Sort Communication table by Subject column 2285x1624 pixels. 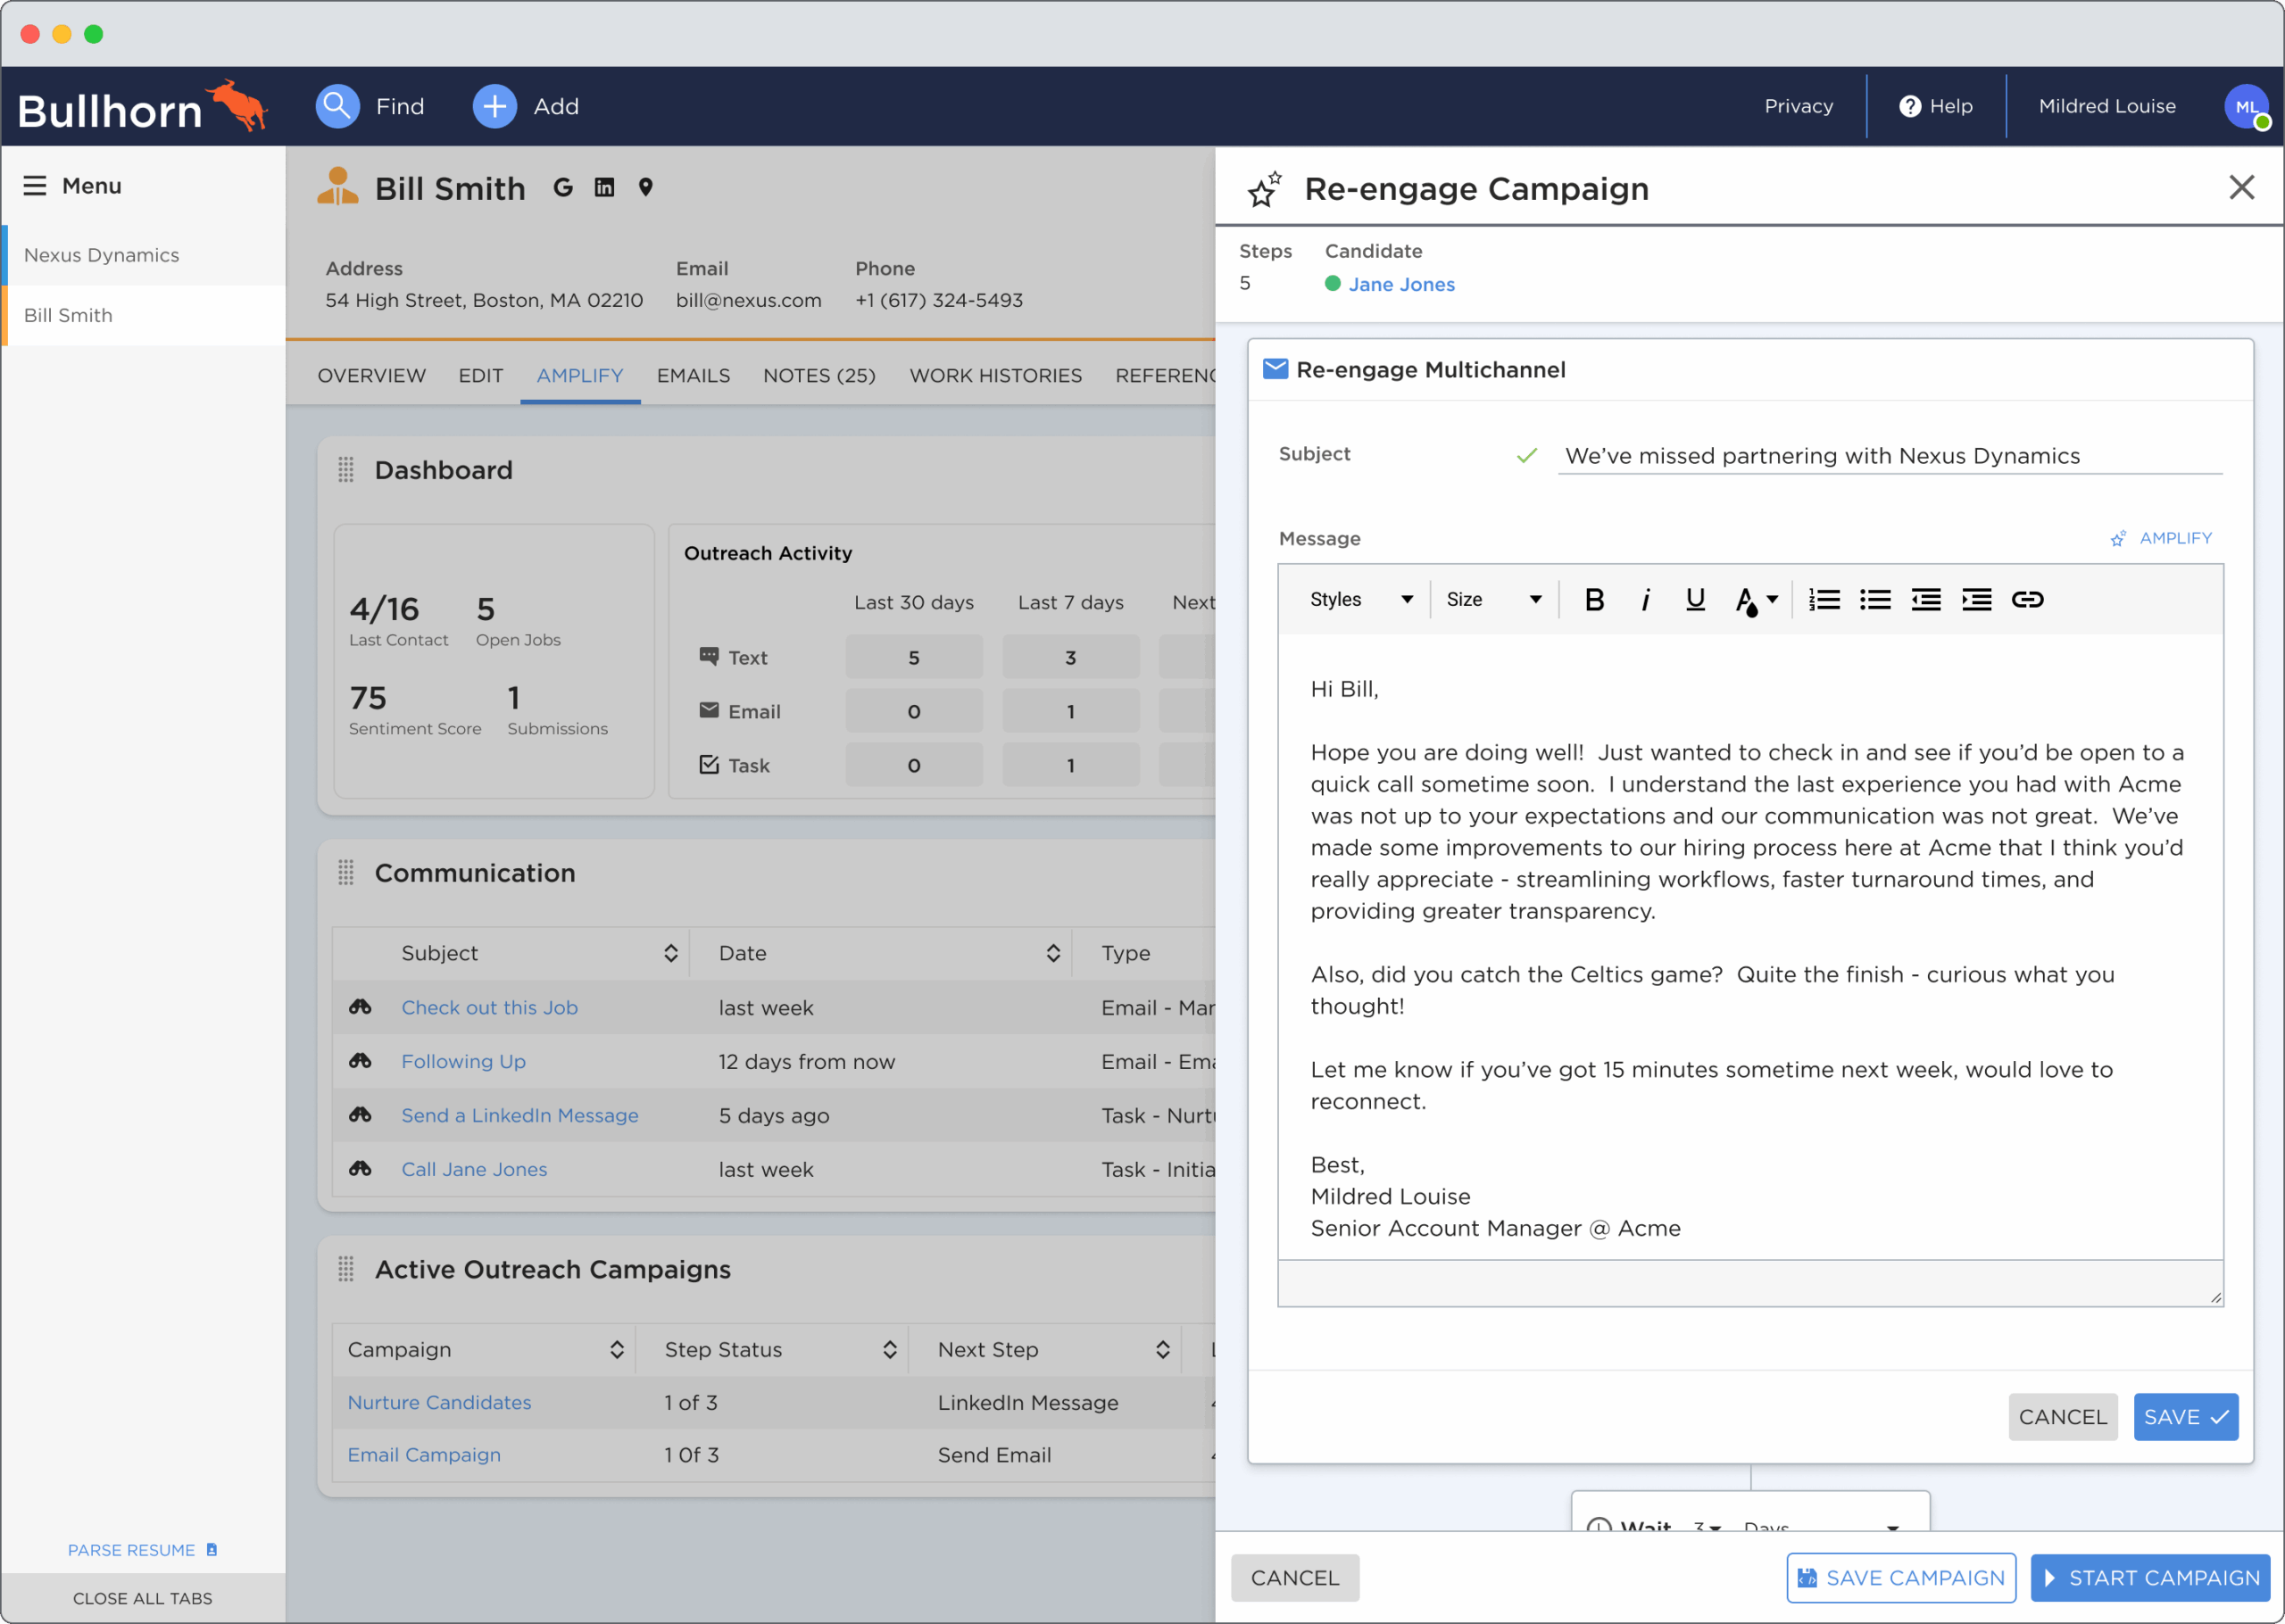(670, 953)
